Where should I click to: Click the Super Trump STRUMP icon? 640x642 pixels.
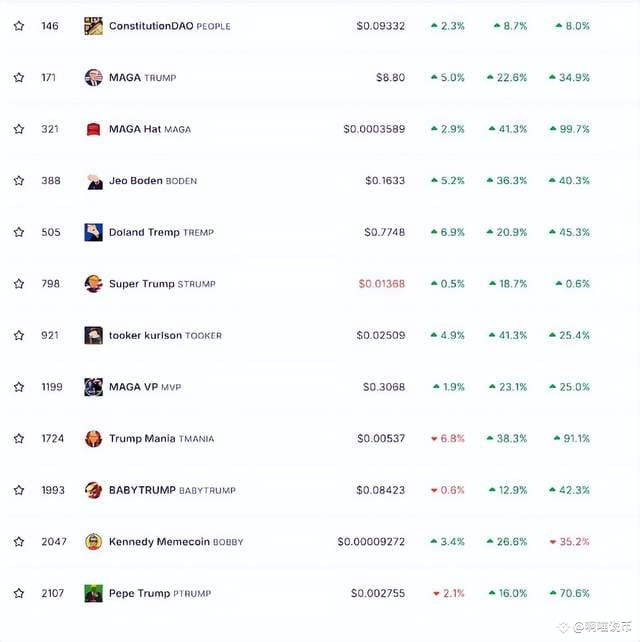[93, 284]
